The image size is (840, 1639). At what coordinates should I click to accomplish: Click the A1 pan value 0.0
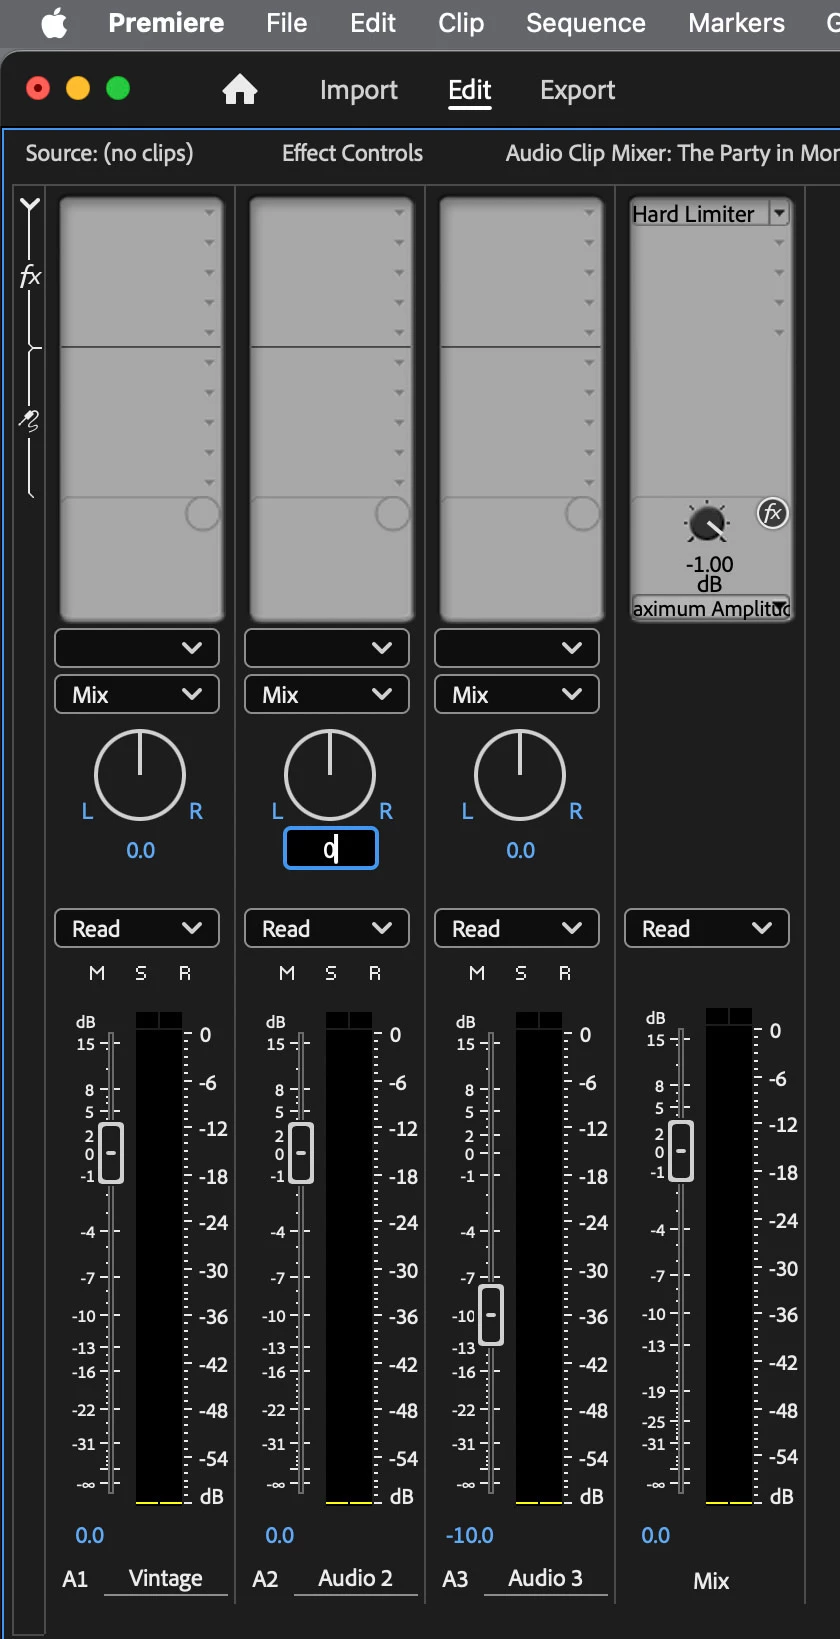(x=140, y=850)
